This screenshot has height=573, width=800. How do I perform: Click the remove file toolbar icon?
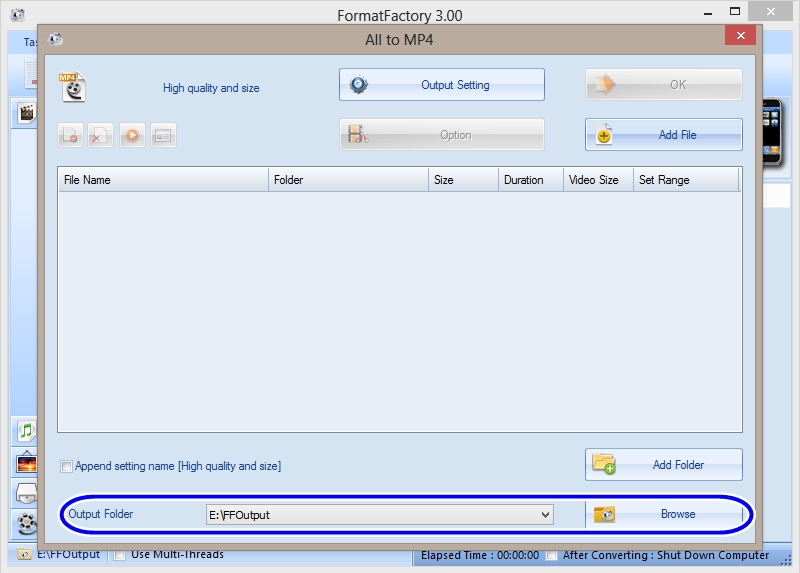pyautogui.click(x=70, y=135)
